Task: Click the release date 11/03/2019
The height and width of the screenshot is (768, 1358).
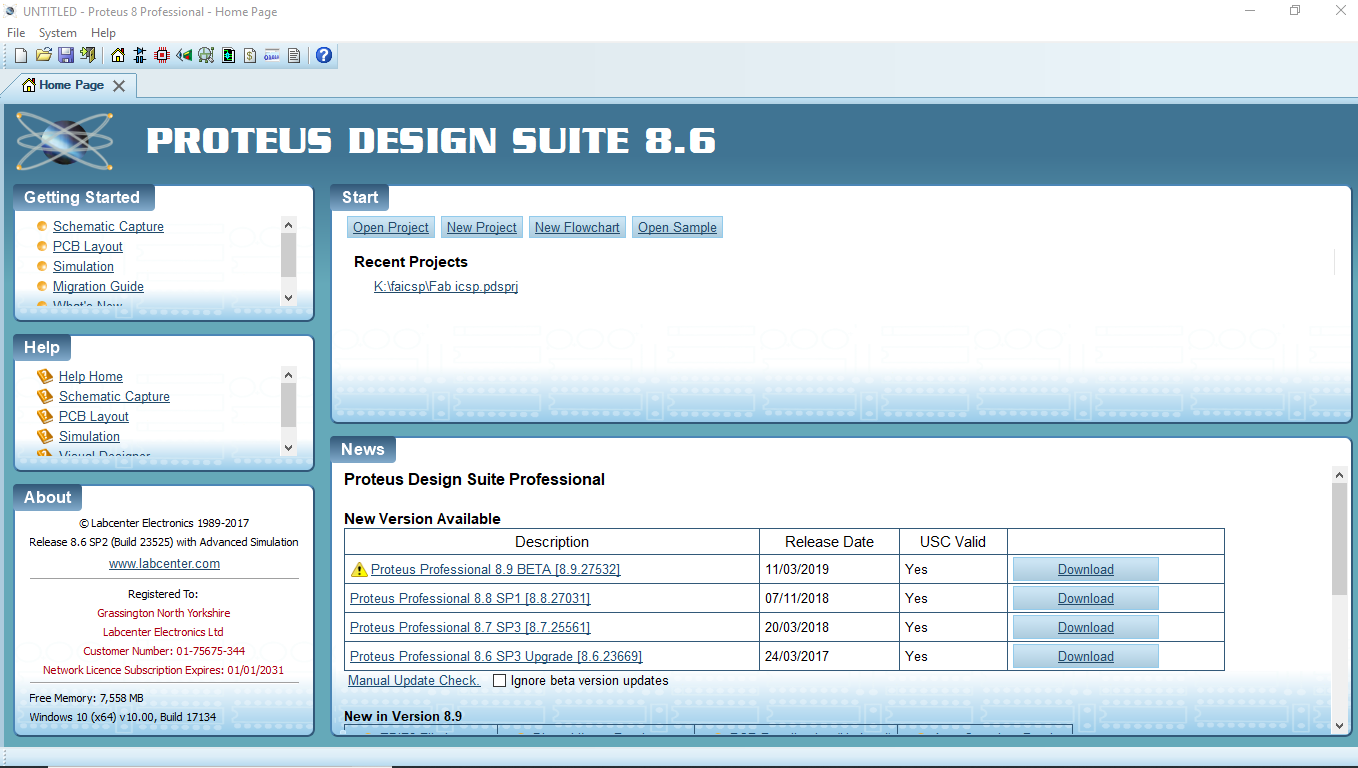Action: [797, 569]
